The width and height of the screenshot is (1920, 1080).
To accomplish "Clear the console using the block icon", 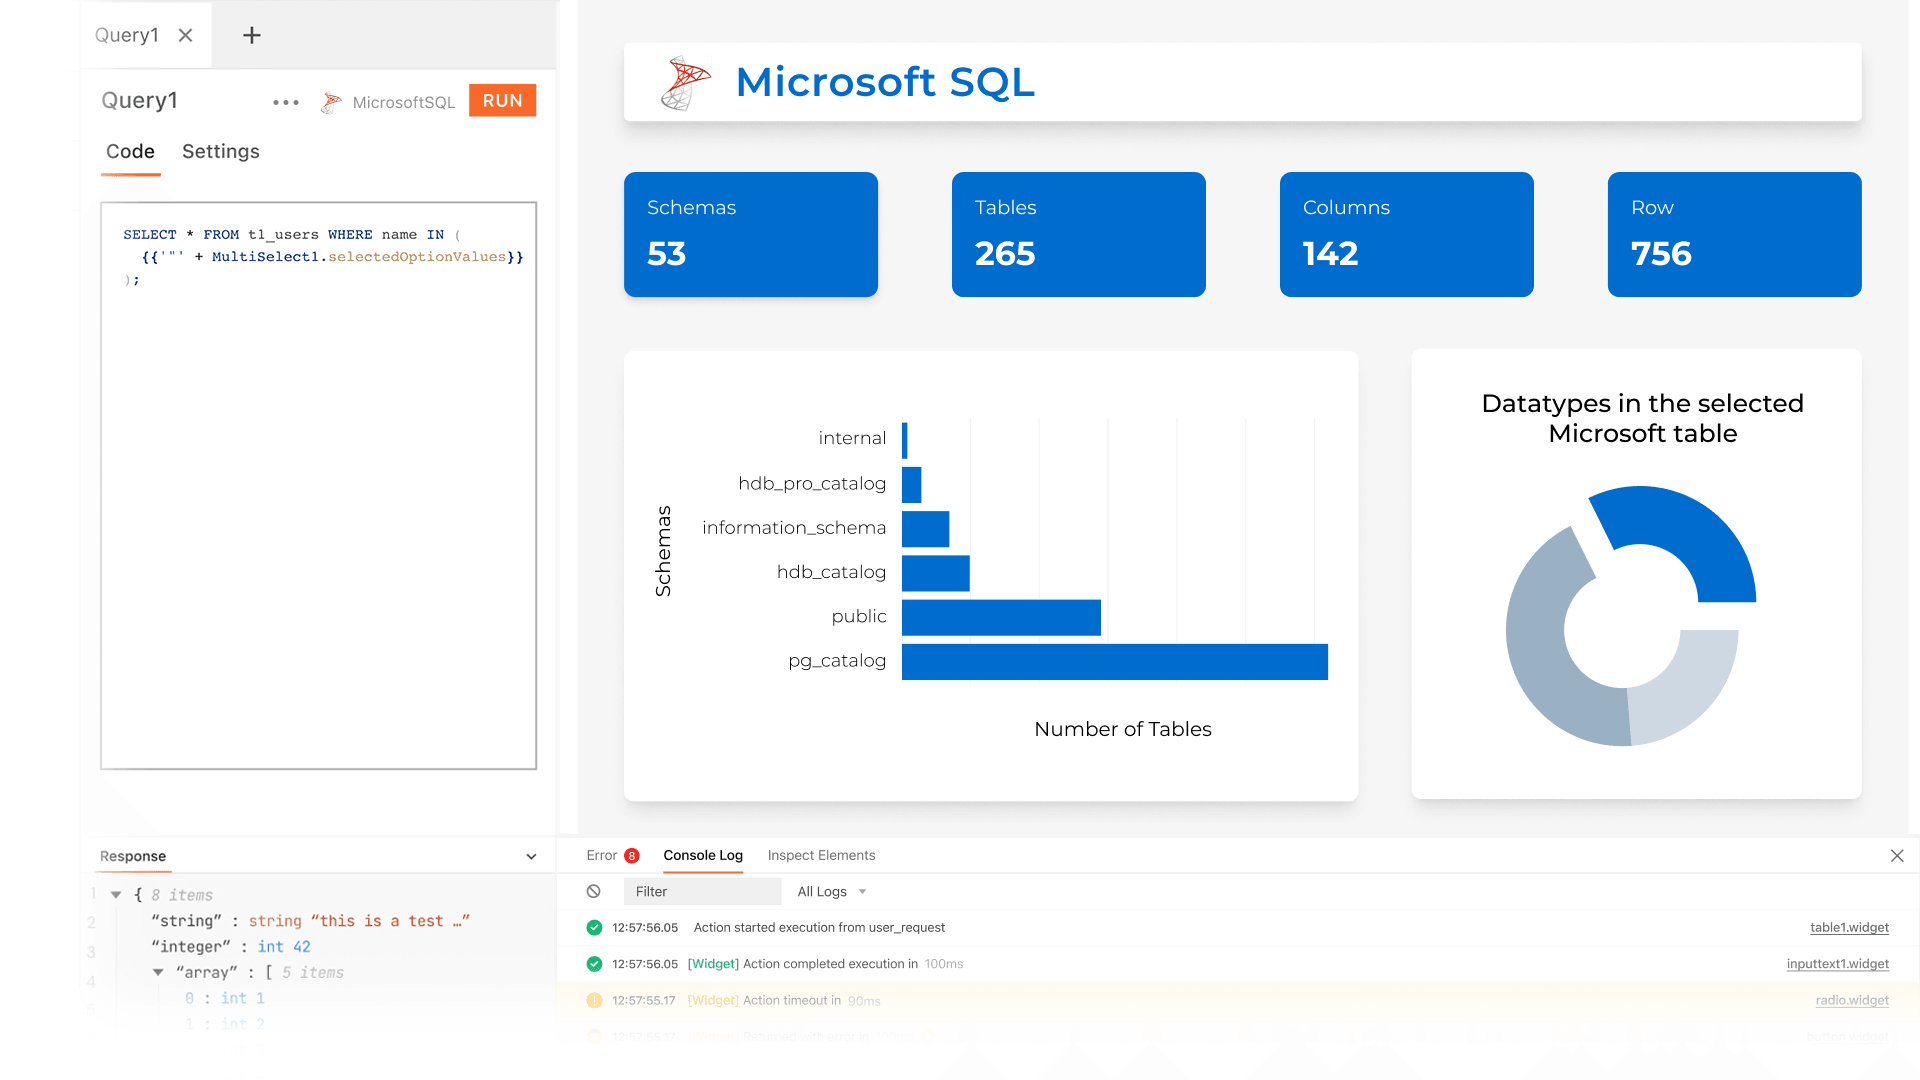I will 595,890.
